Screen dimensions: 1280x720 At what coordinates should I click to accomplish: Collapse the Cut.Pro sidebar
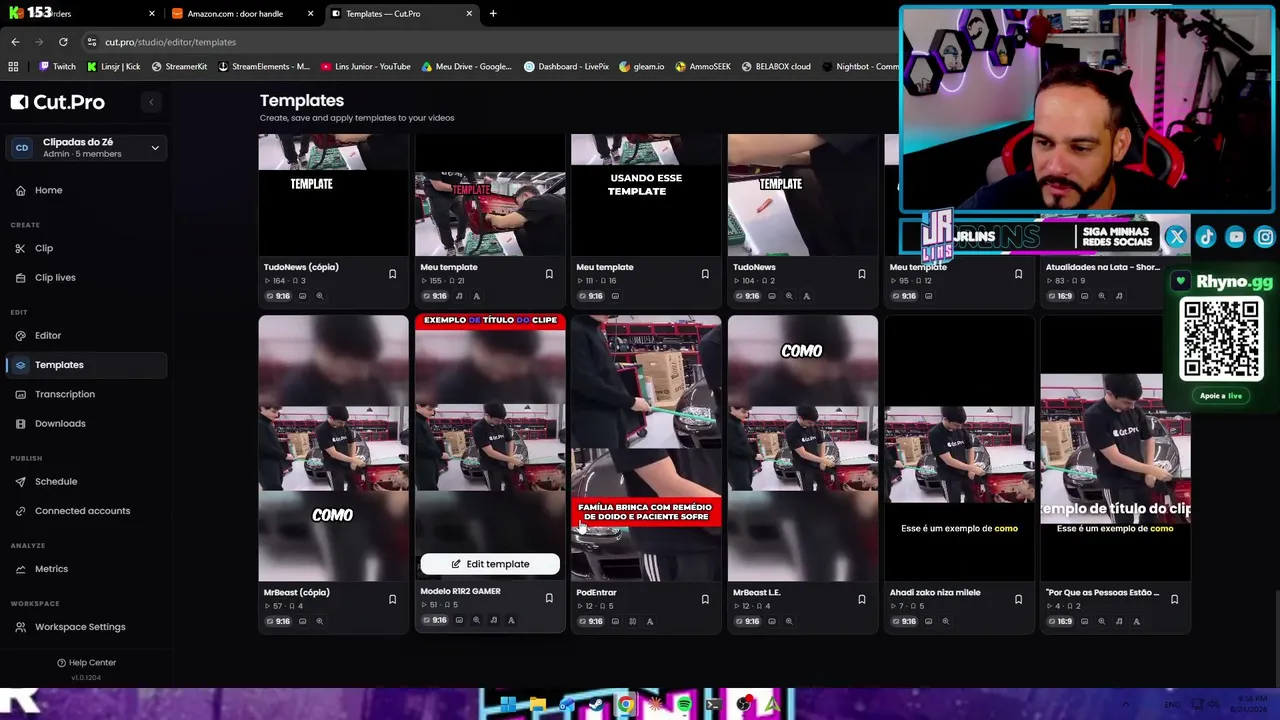pos(151,102)
